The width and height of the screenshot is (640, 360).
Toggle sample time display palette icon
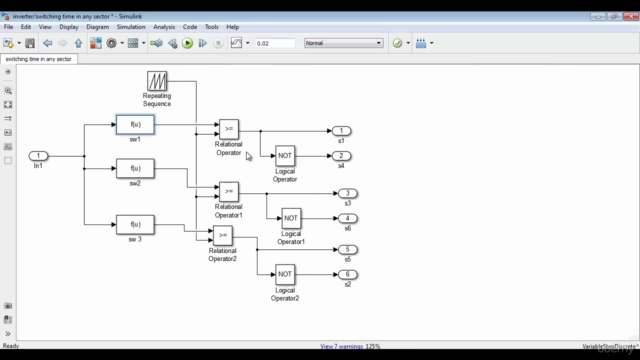8,118
